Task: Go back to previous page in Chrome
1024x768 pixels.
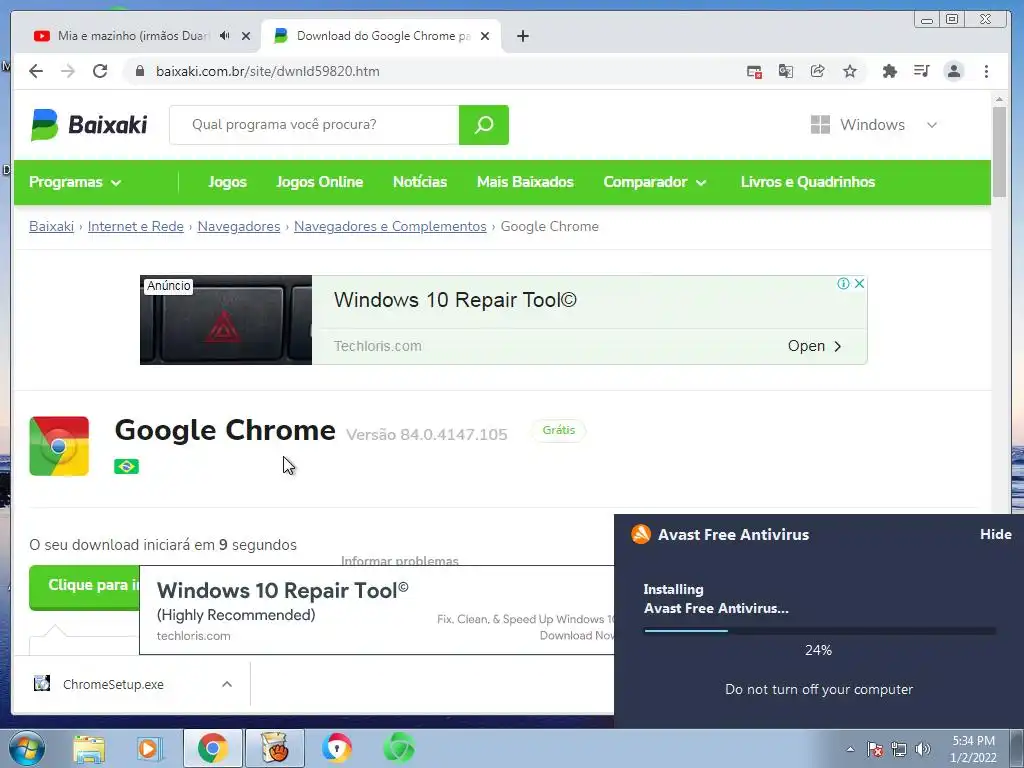Action: point(36,71)
